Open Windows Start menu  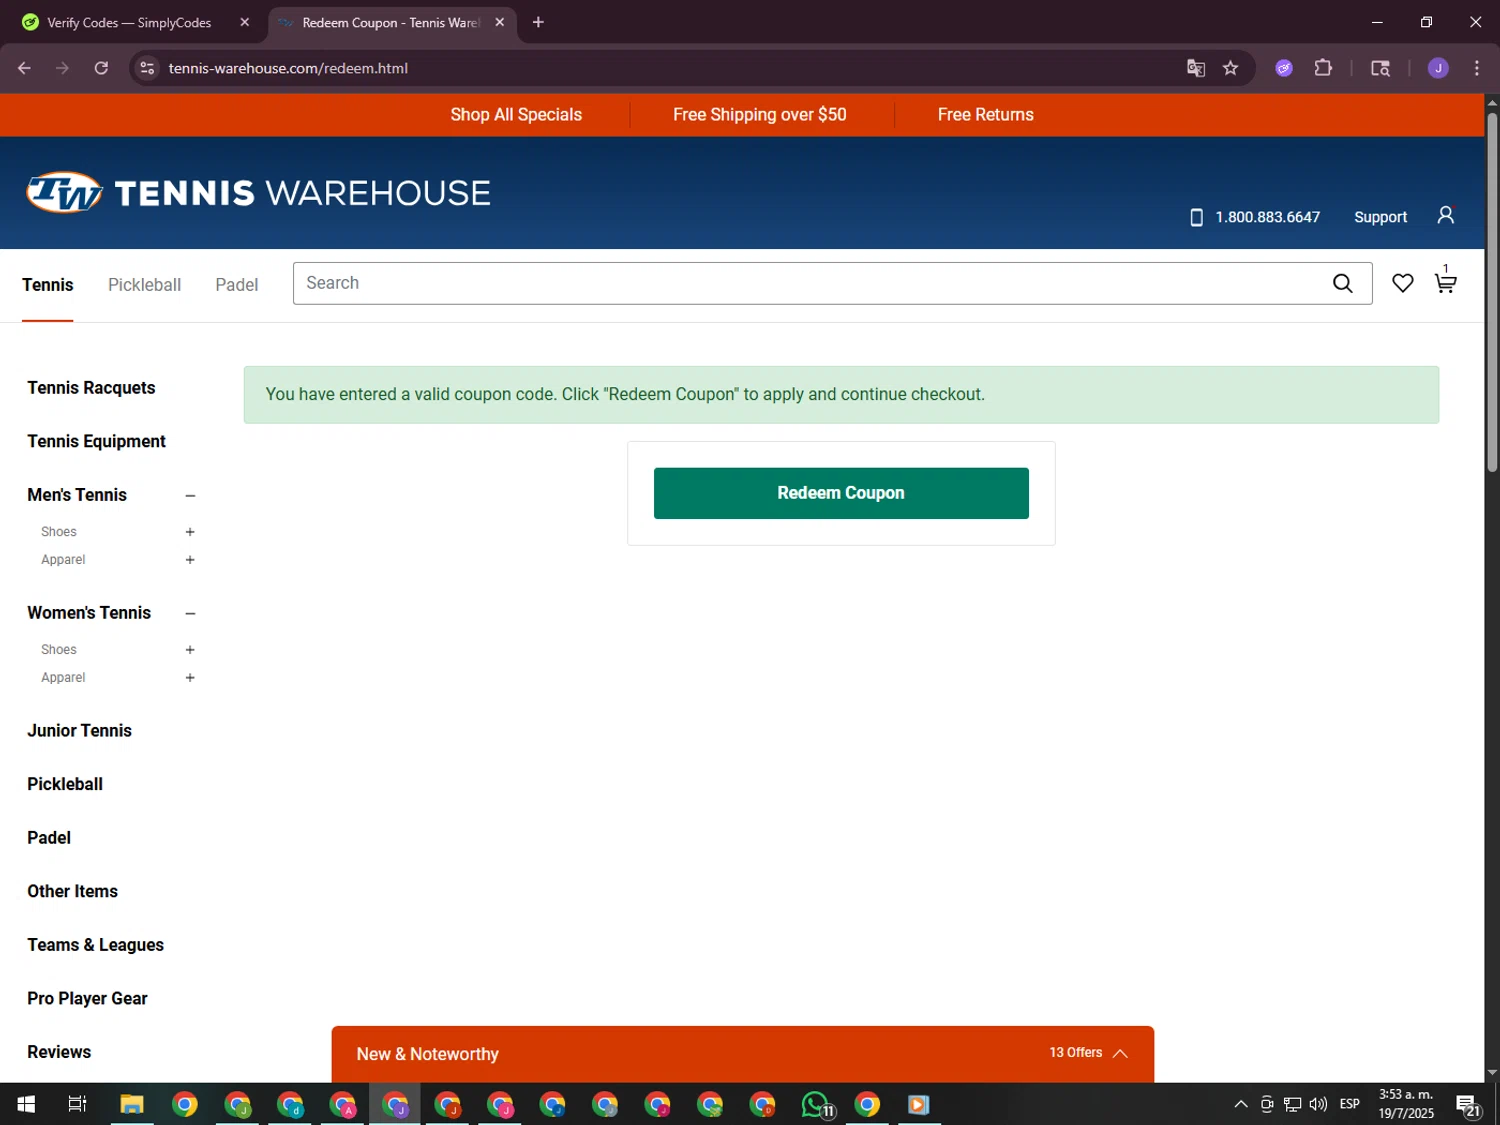[26, 1104]
